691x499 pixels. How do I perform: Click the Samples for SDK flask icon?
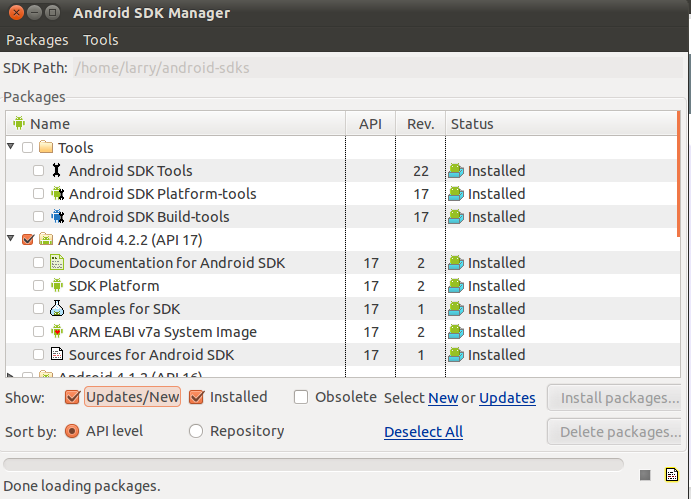[56, 309]
